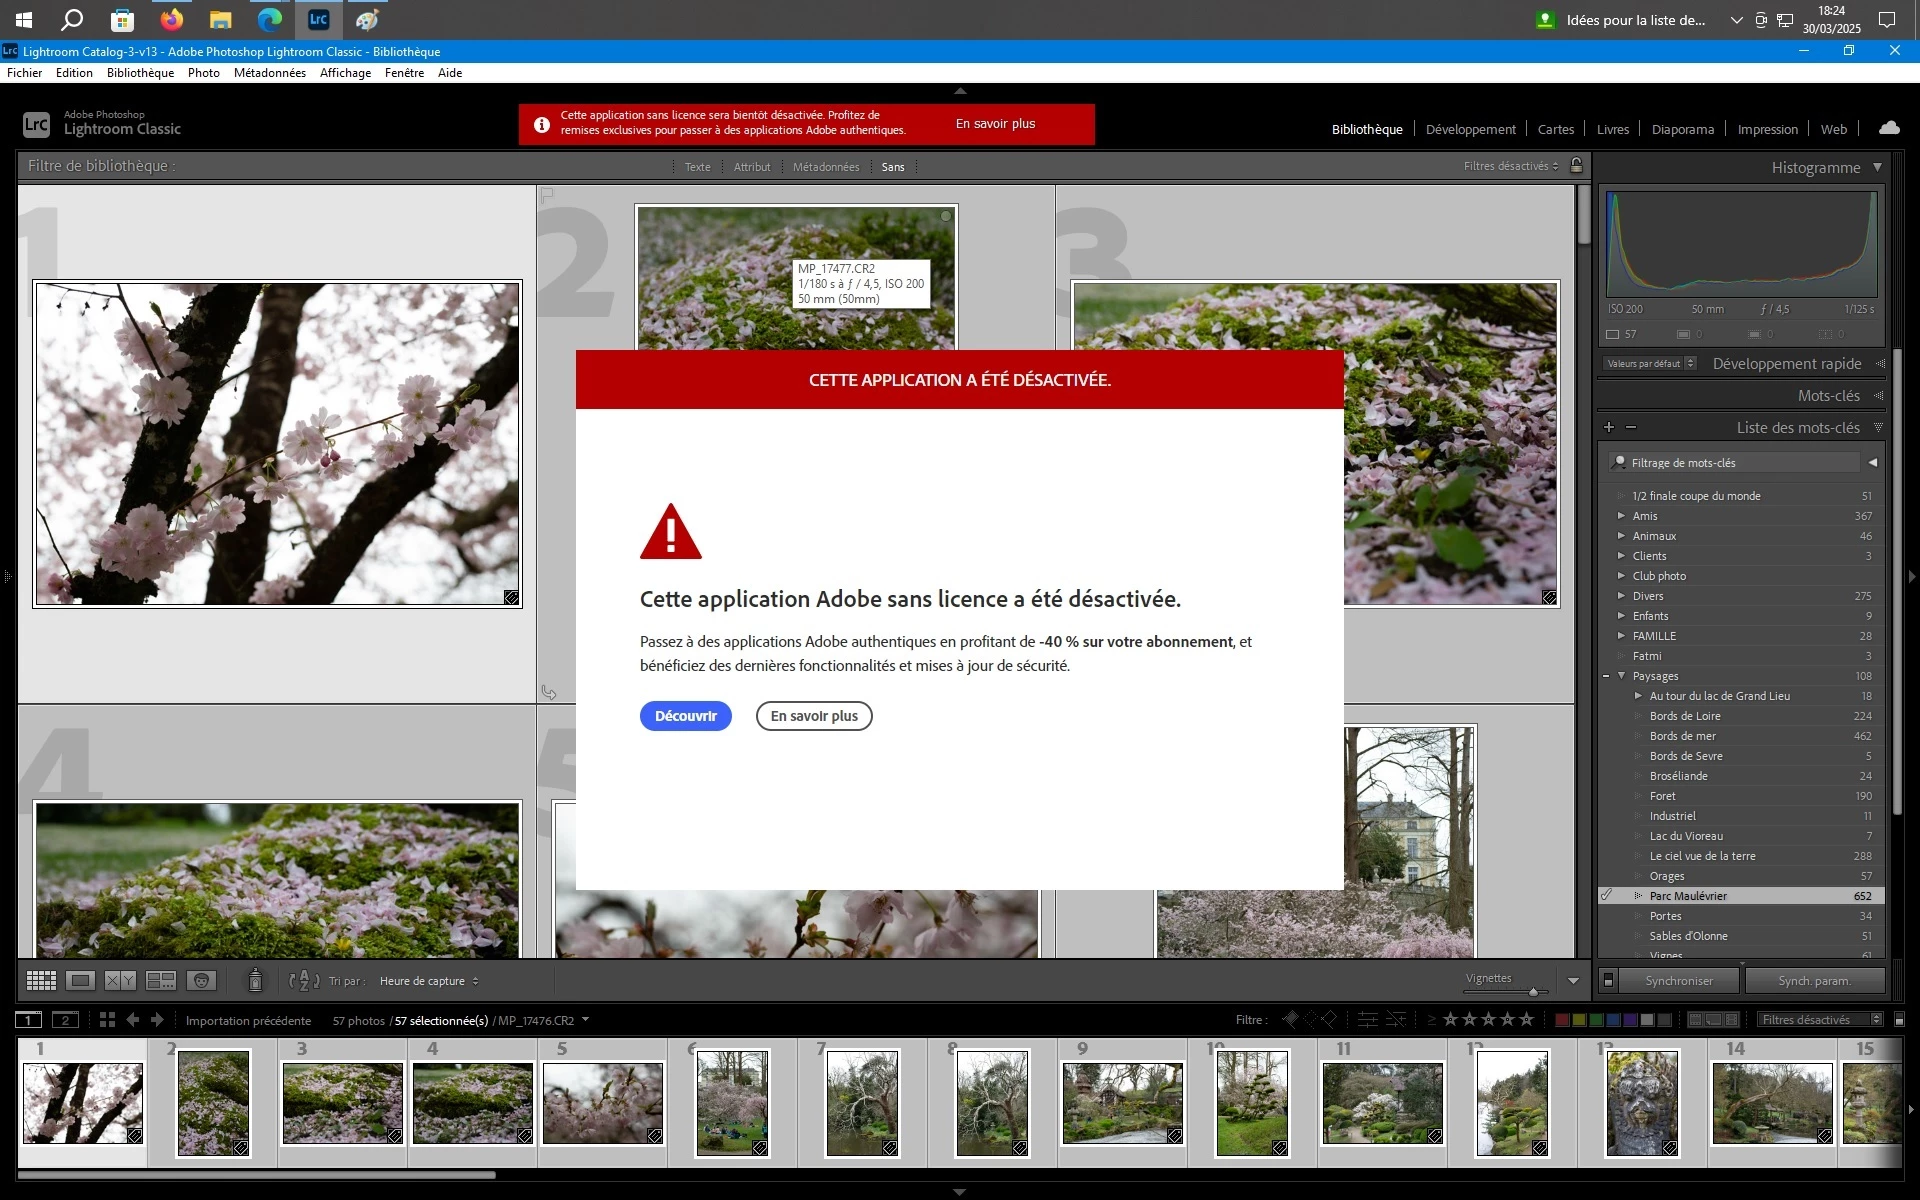Open the Métadonnées menu

[x=269, y=73]
